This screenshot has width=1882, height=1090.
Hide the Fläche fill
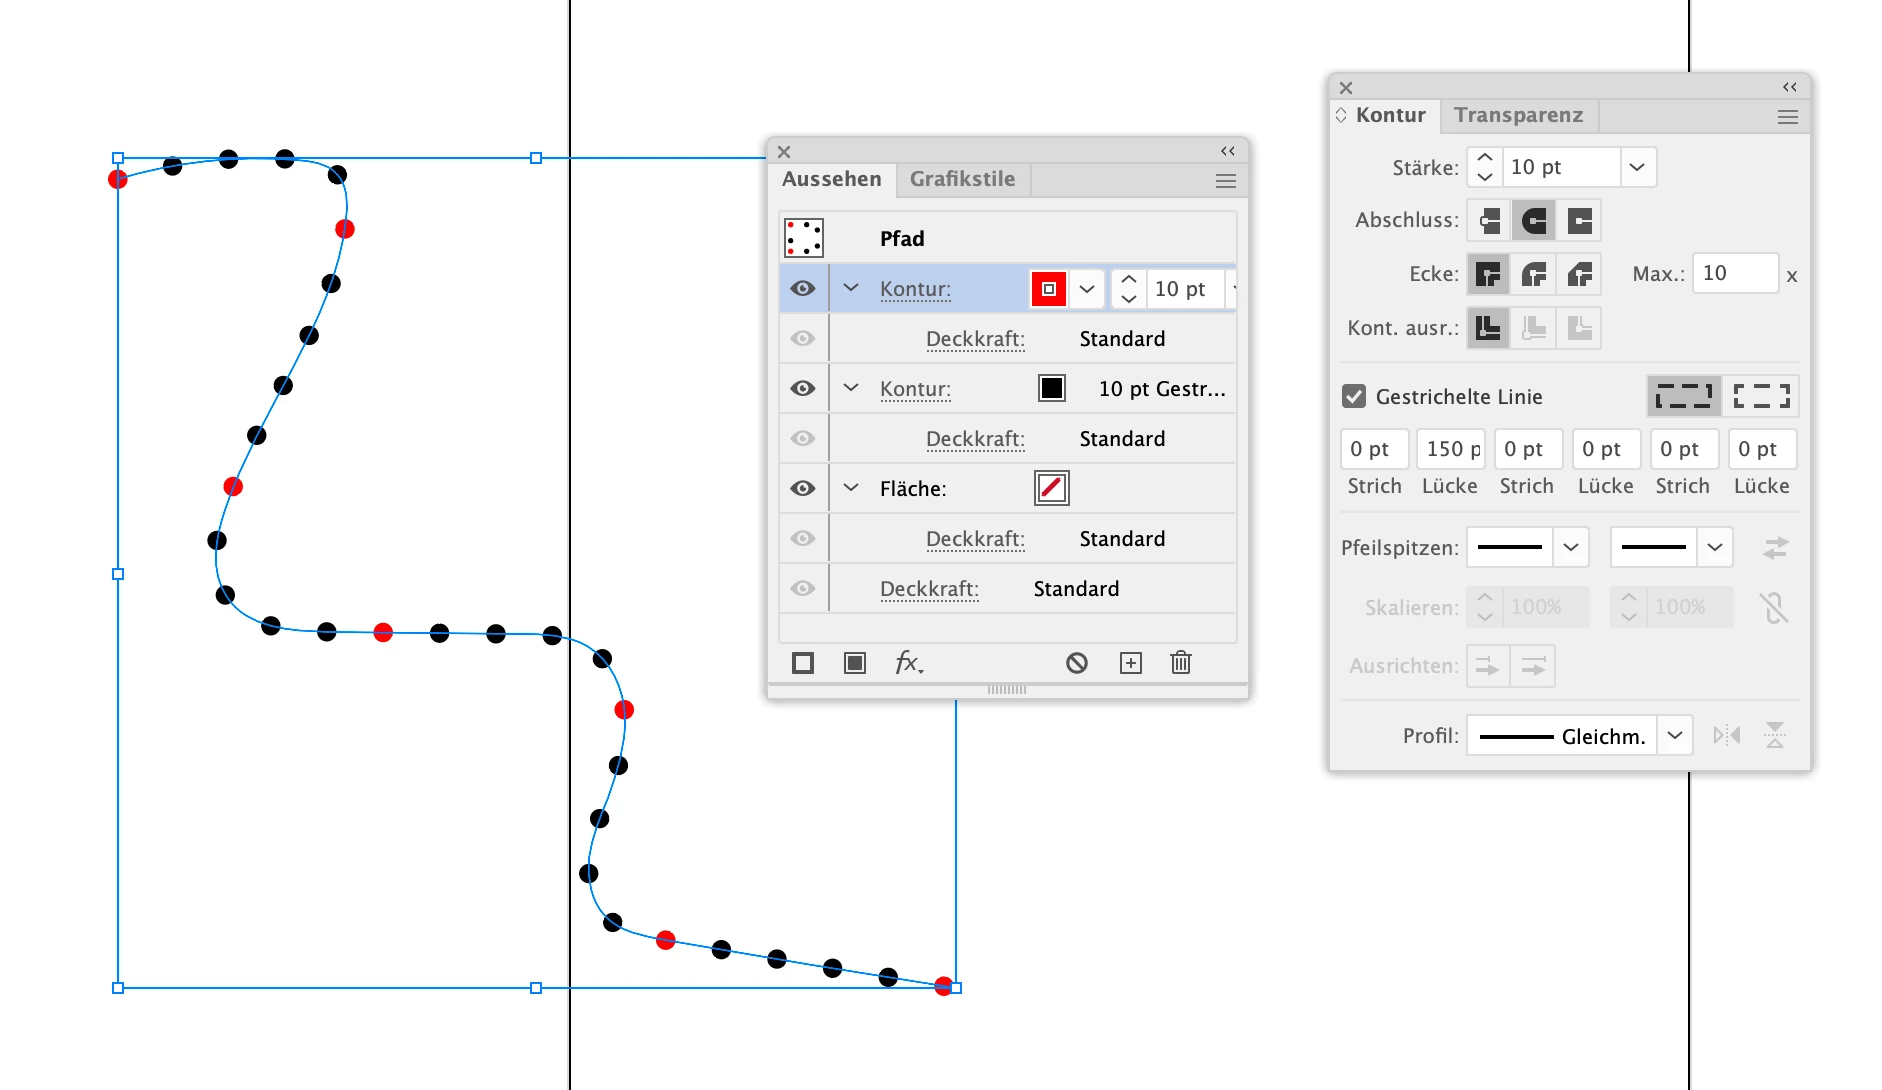coord(803,488)
